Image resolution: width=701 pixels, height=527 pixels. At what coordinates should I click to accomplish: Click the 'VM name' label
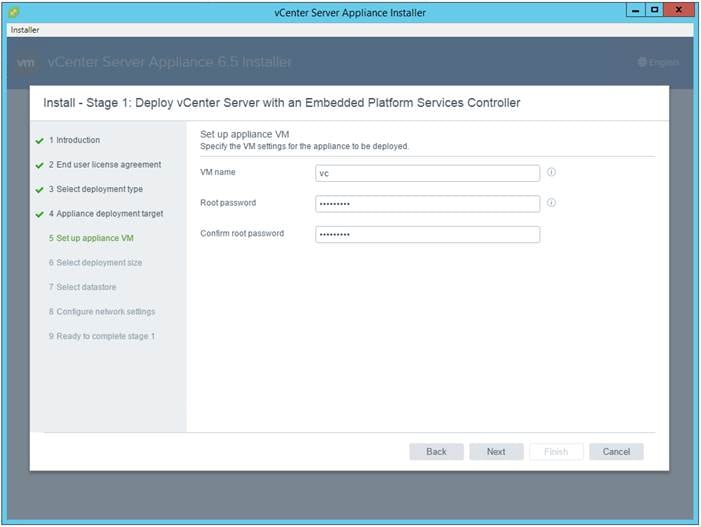click(218, 172)
